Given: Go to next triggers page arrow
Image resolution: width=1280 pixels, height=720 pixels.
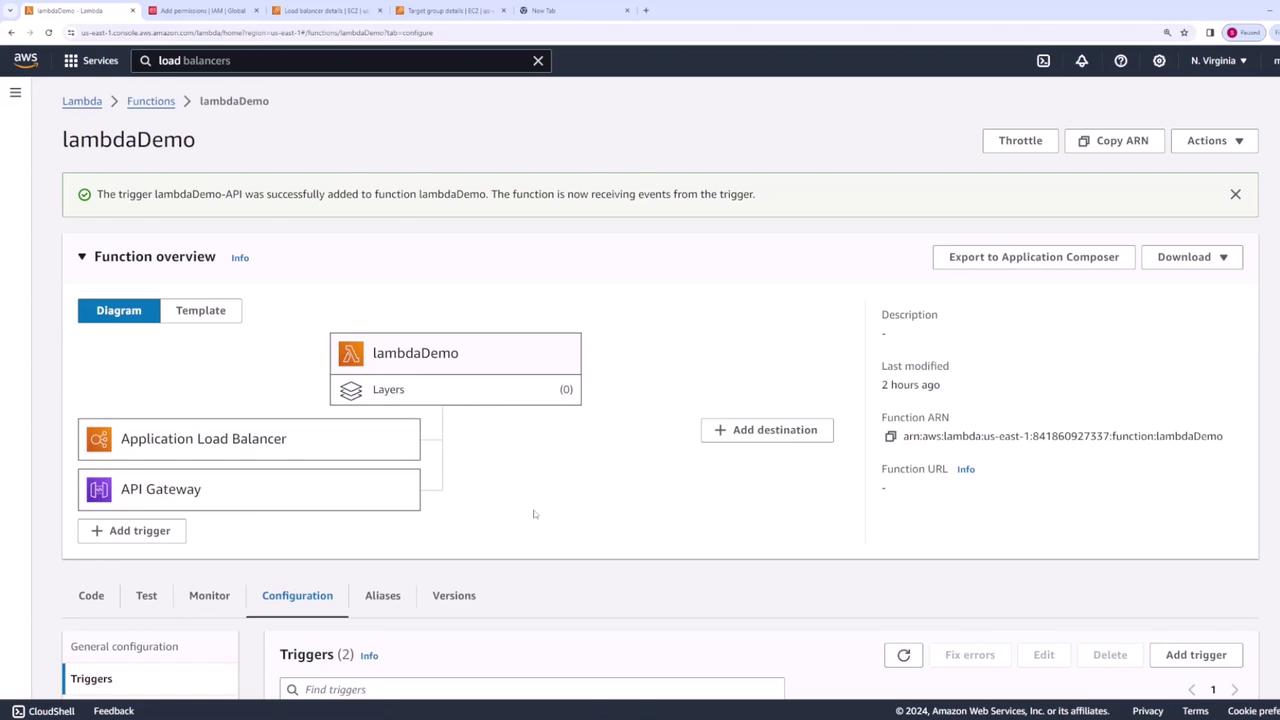Looking at the screenshot, I should point(1235,690).
